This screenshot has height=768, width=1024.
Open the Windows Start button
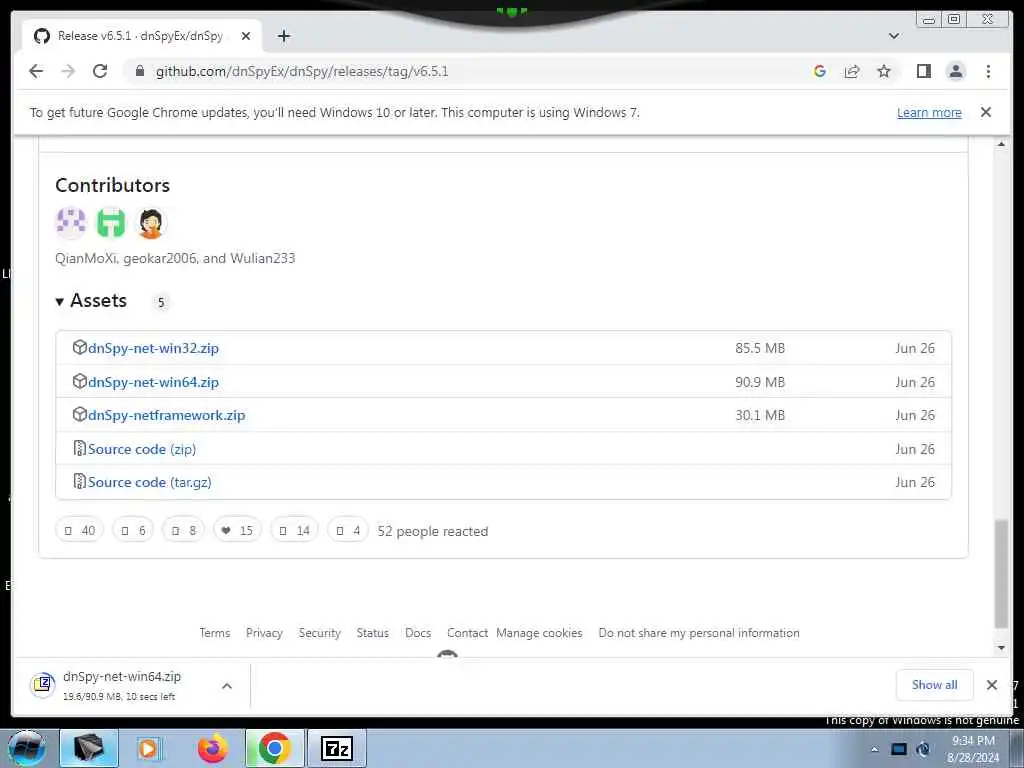[27, 748]
